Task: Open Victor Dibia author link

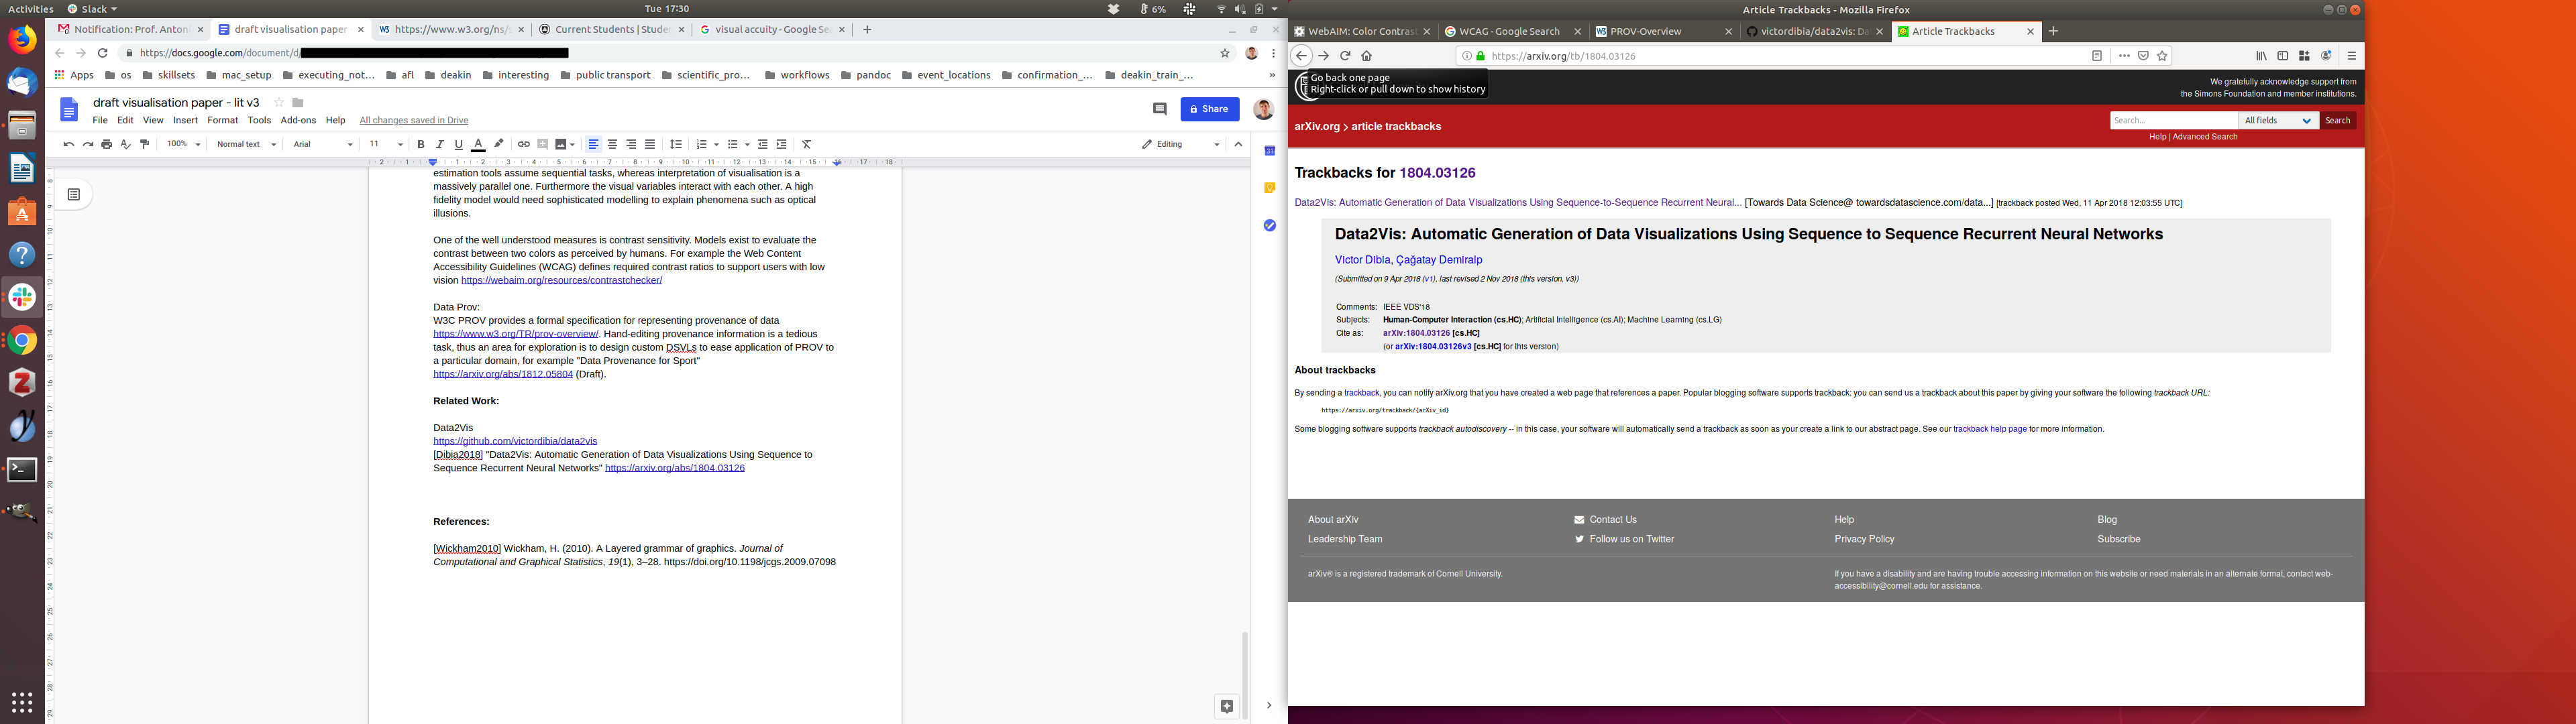Action: click(x=1362, y=260)
